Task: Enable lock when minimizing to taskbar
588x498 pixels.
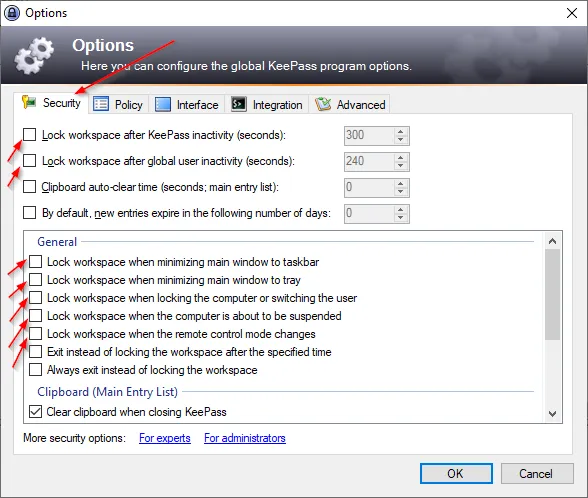Action: pyautogui.click(x=36, y=261)
